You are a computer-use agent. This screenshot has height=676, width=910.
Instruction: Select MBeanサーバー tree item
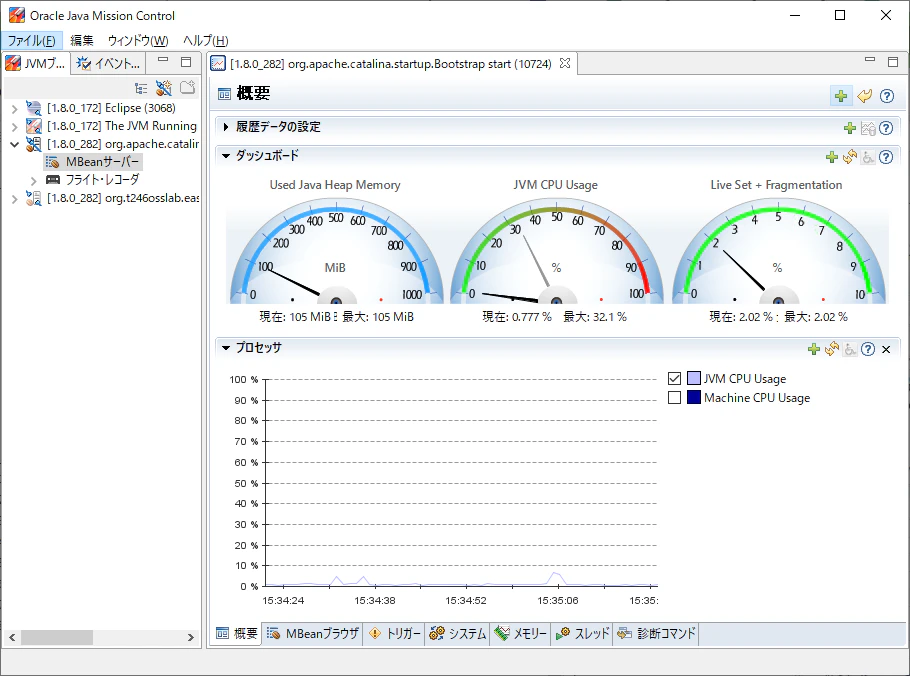93,162
